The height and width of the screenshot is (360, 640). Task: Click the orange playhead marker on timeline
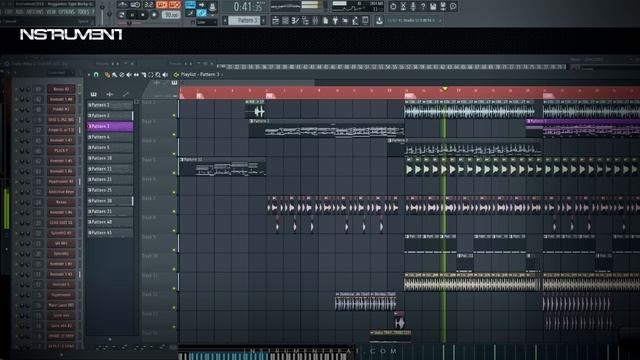pyautogui.click(x=444, y=89)
